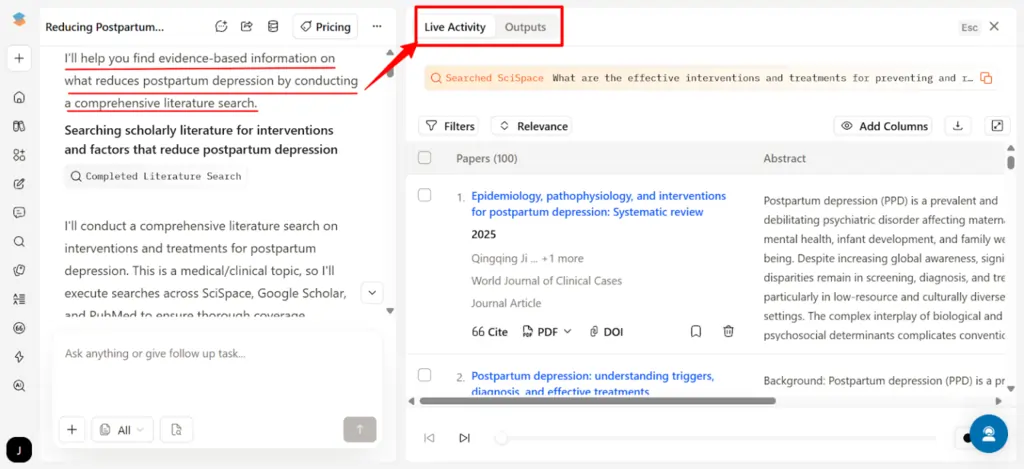This screenshot has width=1024, height=469.
Task: Delete the Epidemiology, pathophysiology paper row
Action: pos(728,332)
